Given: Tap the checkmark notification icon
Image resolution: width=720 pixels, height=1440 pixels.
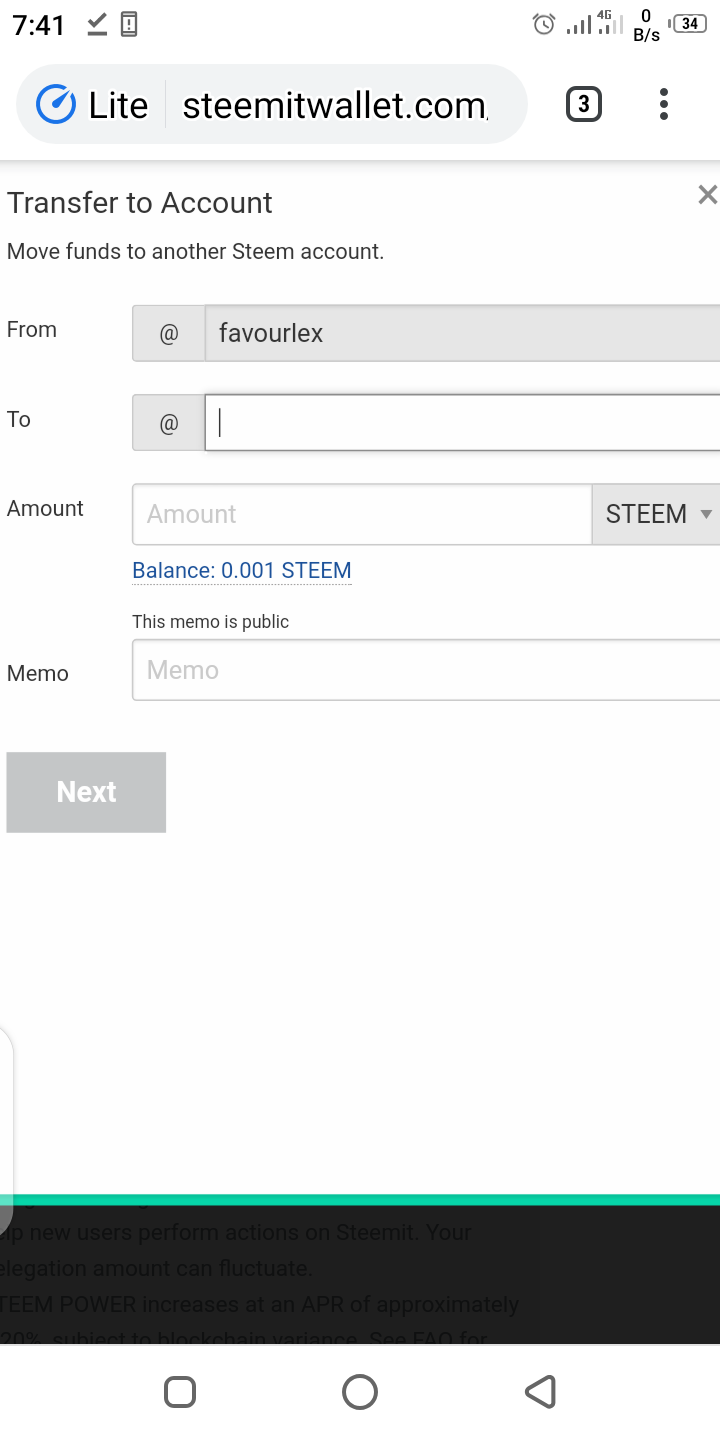Looking at the screenshot, I should click(x=97, y=24).
